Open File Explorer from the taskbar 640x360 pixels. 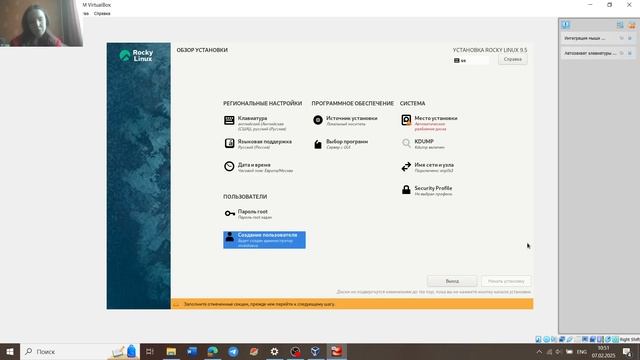click(x=171, y=351)
